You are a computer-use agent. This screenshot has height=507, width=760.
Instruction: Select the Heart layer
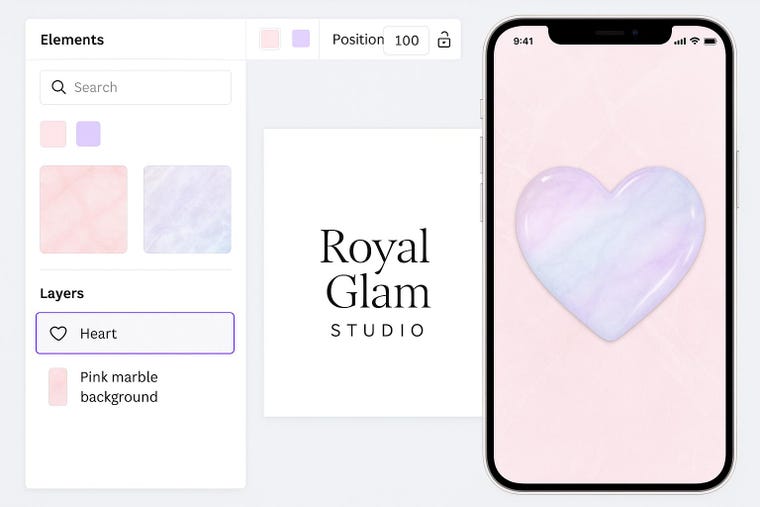click(135, 333)
